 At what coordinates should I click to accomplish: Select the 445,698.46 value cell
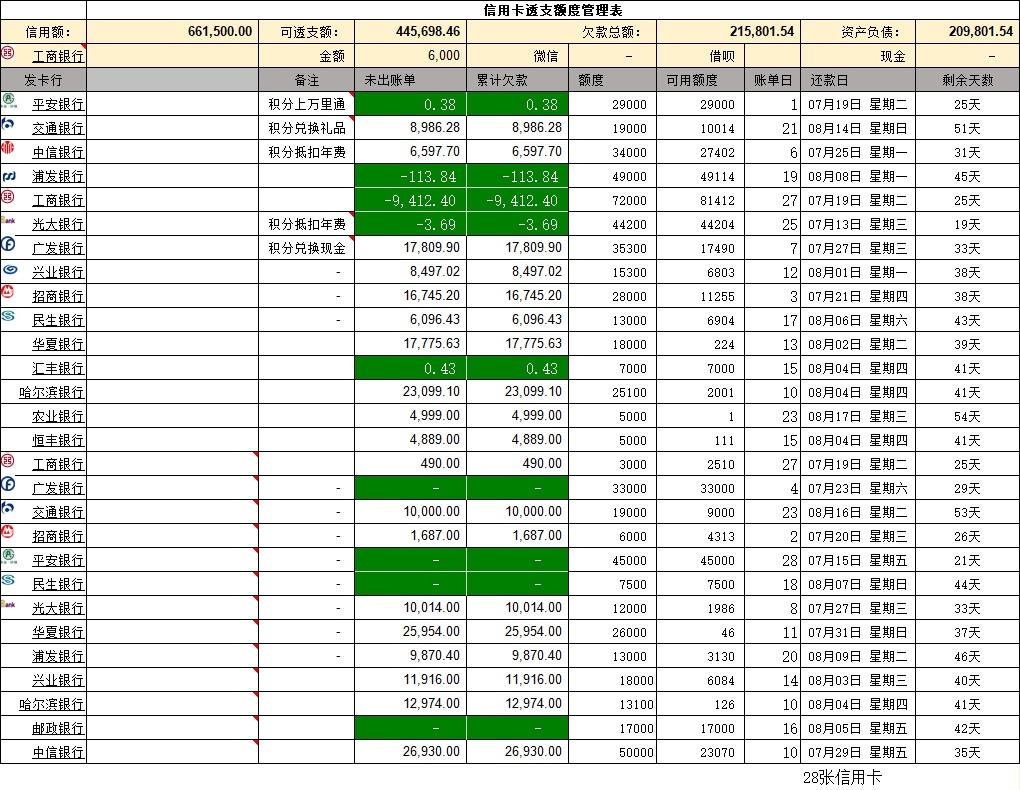[410, 32]
